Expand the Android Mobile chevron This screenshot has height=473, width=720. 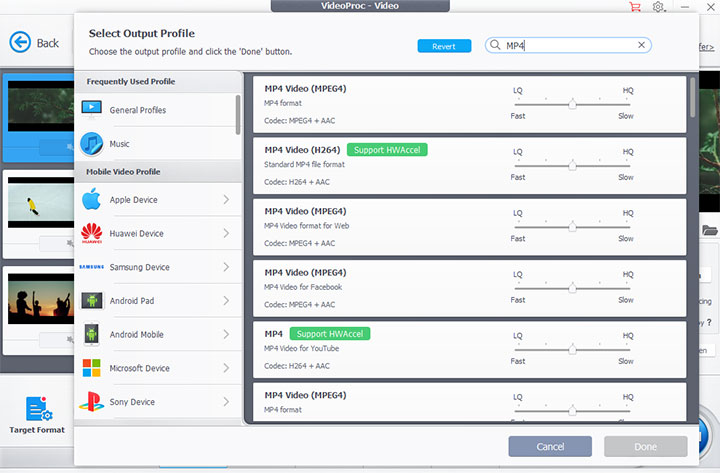pyautogui.click(x=226, y=335)
